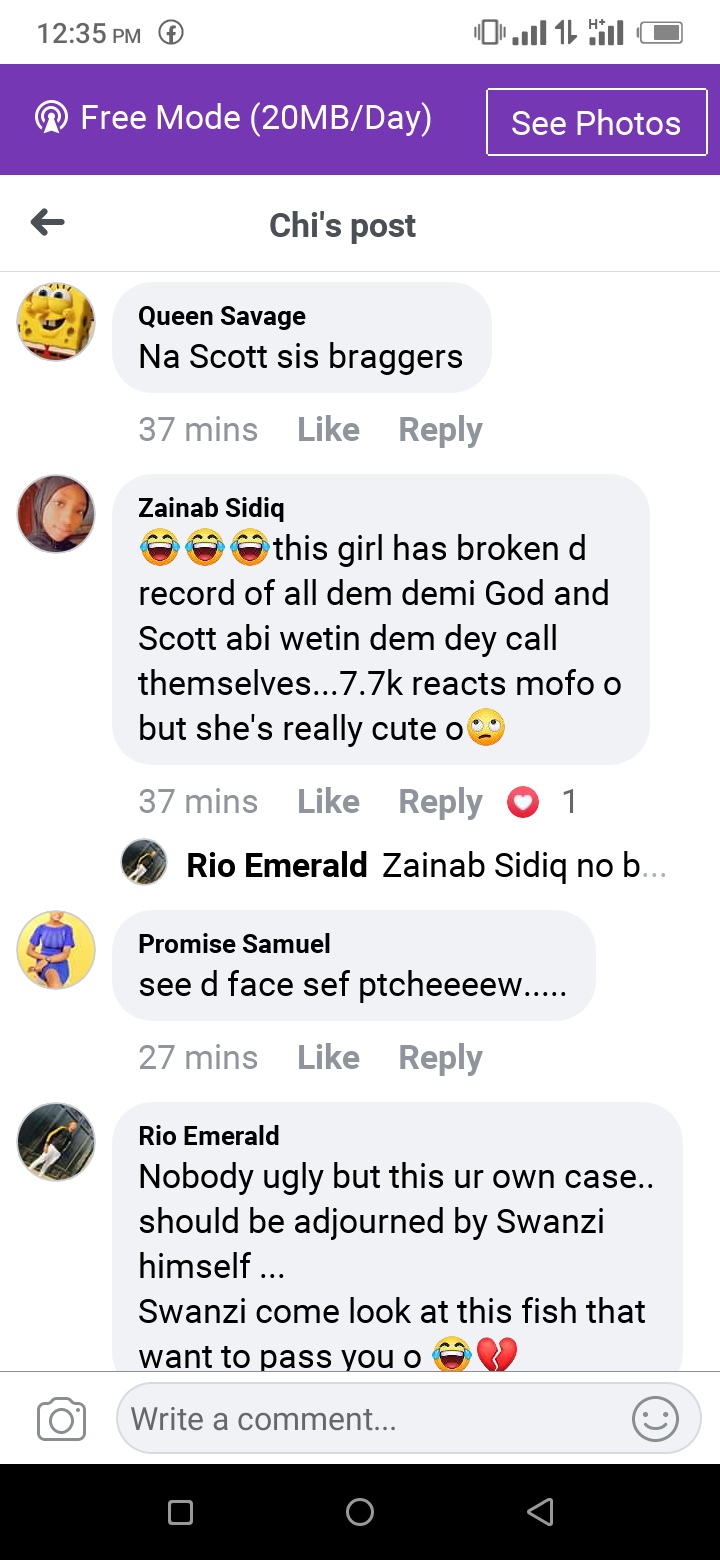Open Queen Savage's SpongeBob profile picture
Image resolution: width=720 pixels, height=1560 pixels.
56,322
